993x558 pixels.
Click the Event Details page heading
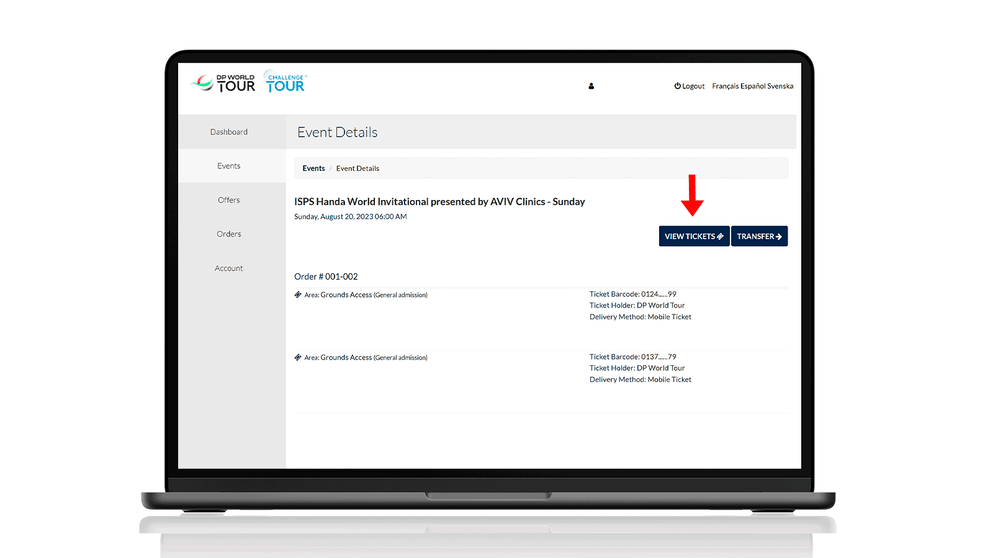point(338,132)
